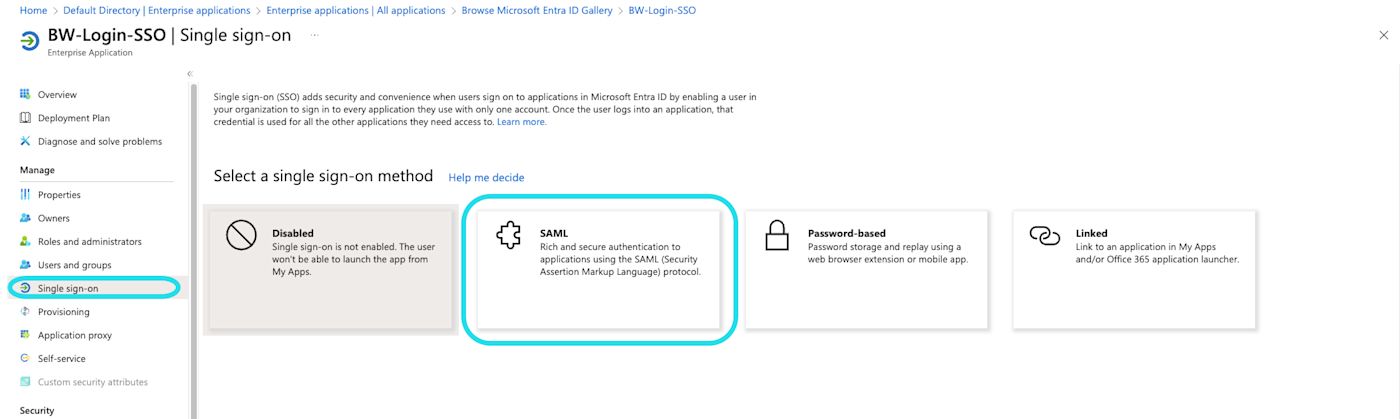
Task: Click the Application proxy icon
Action: point(25,335)
